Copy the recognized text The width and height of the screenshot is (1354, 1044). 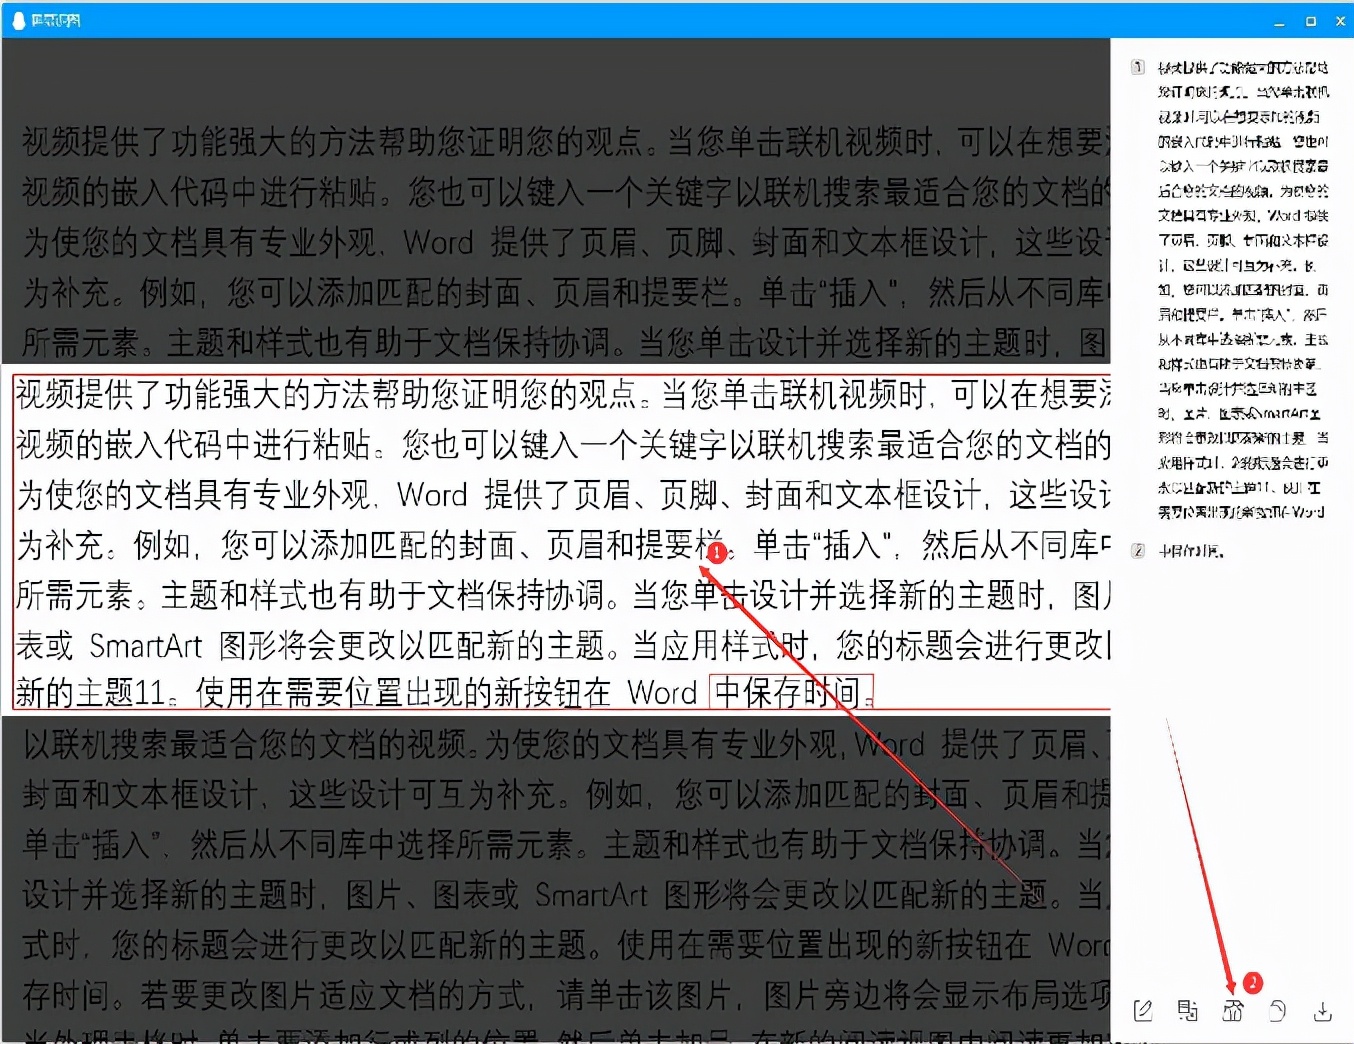coord(1277,1011)
